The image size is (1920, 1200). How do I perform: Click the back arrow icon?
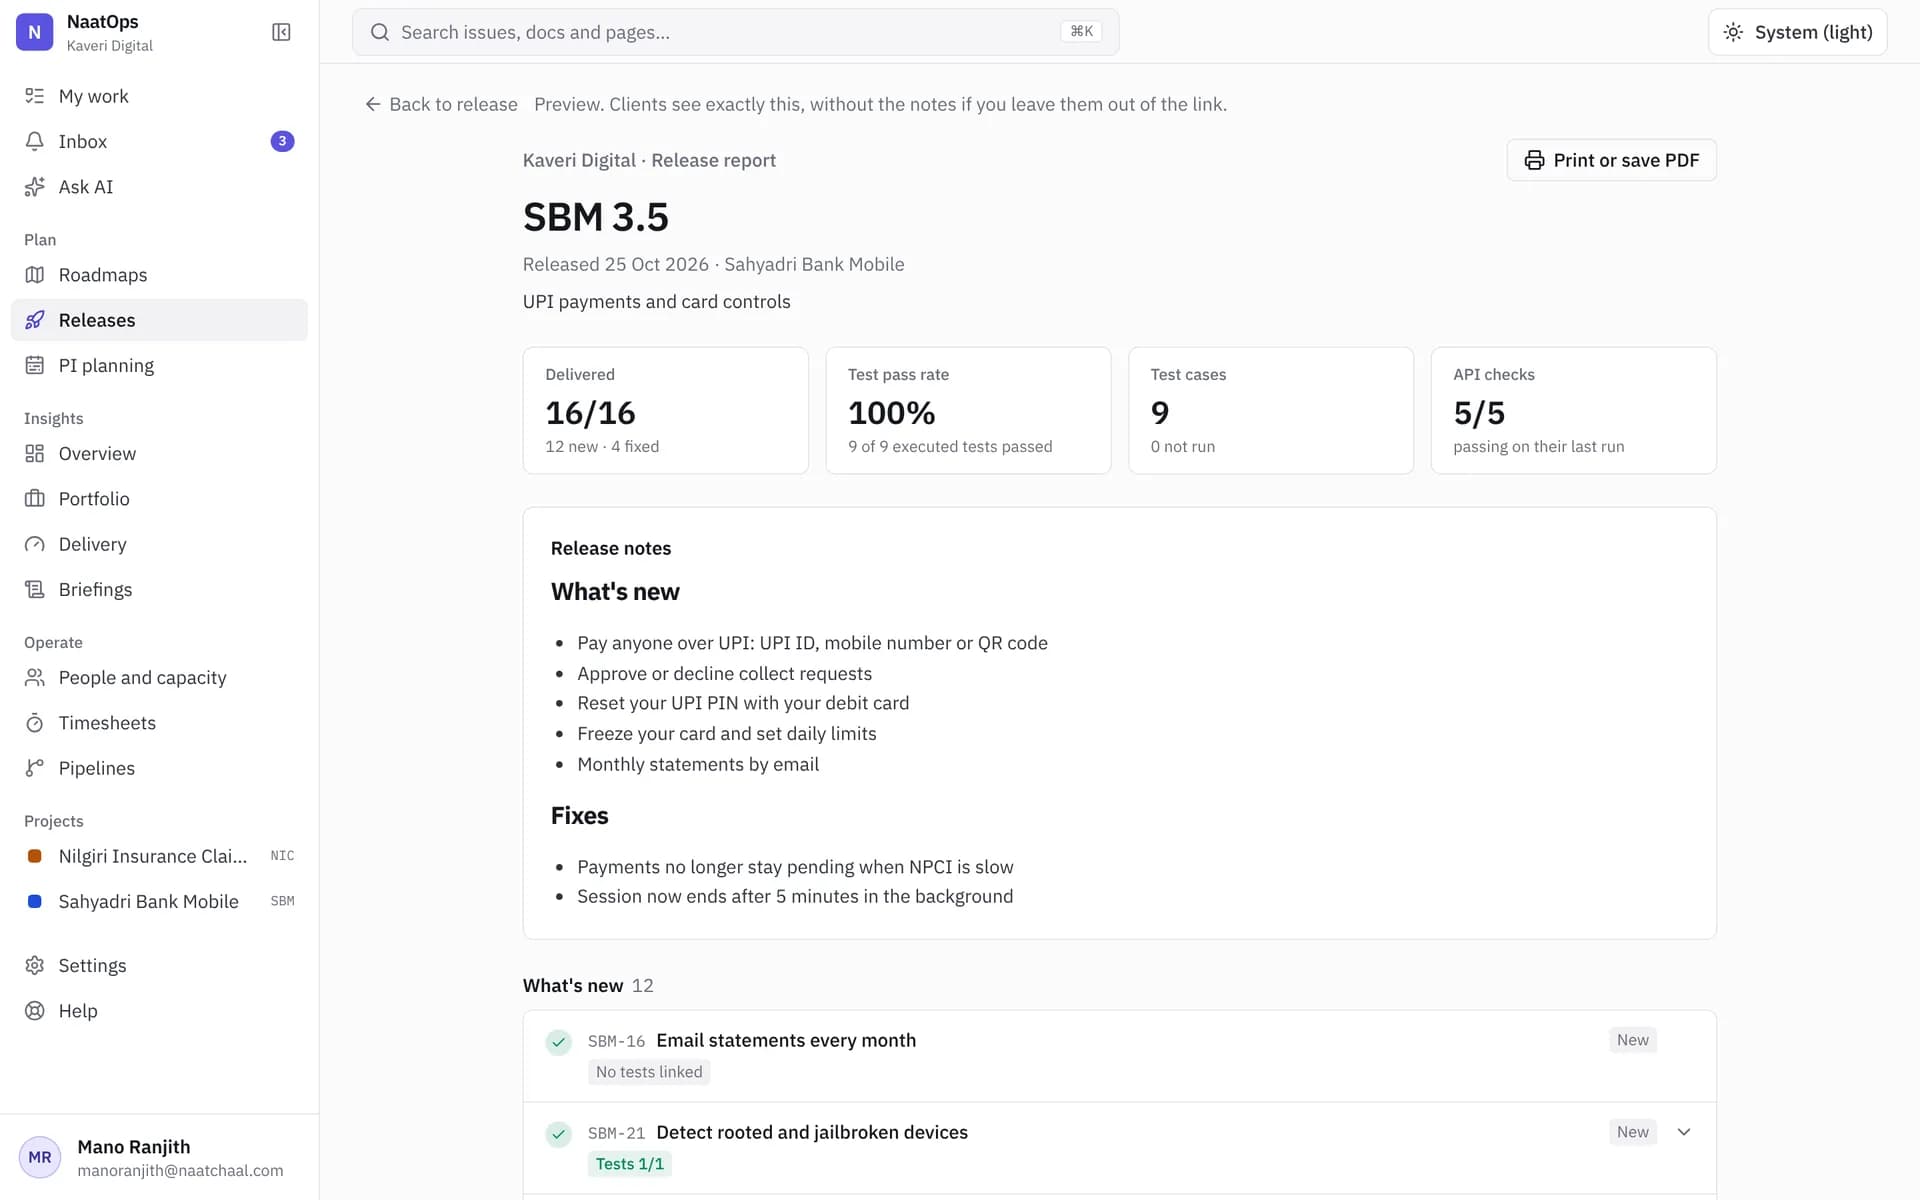pyautogui.click(x=372, y=104)
